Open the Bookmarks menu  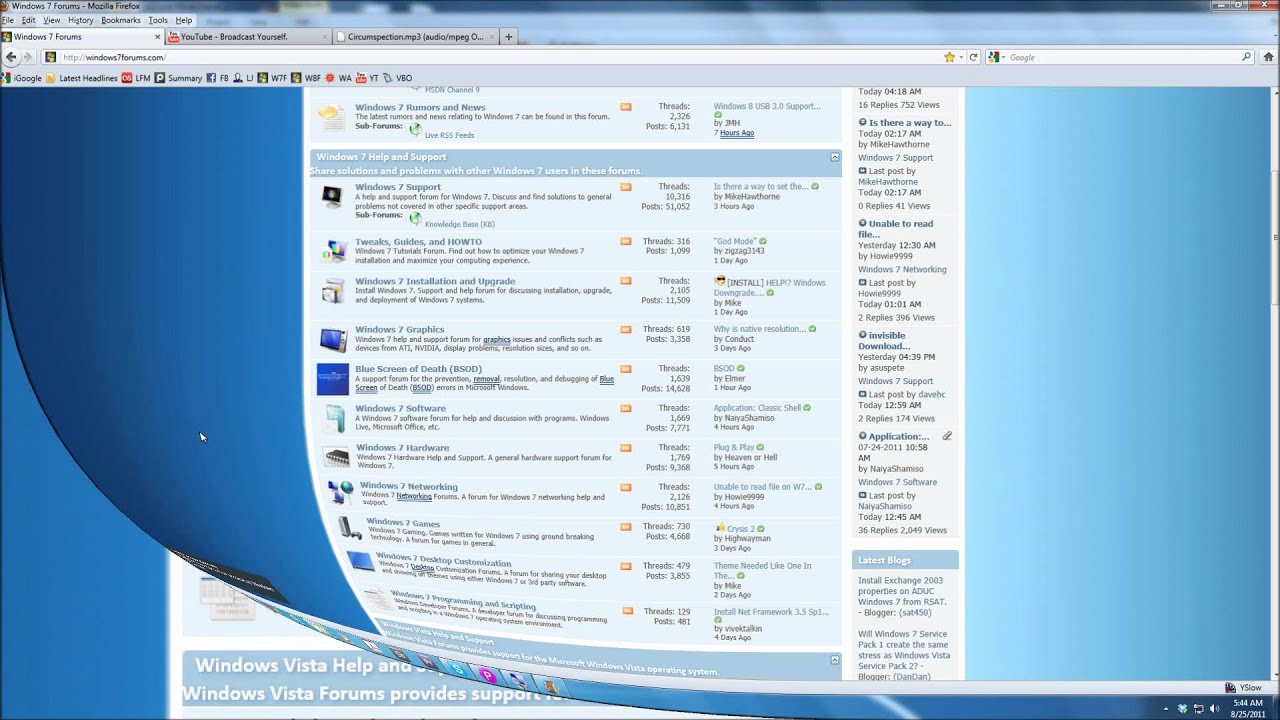[121, 20]
